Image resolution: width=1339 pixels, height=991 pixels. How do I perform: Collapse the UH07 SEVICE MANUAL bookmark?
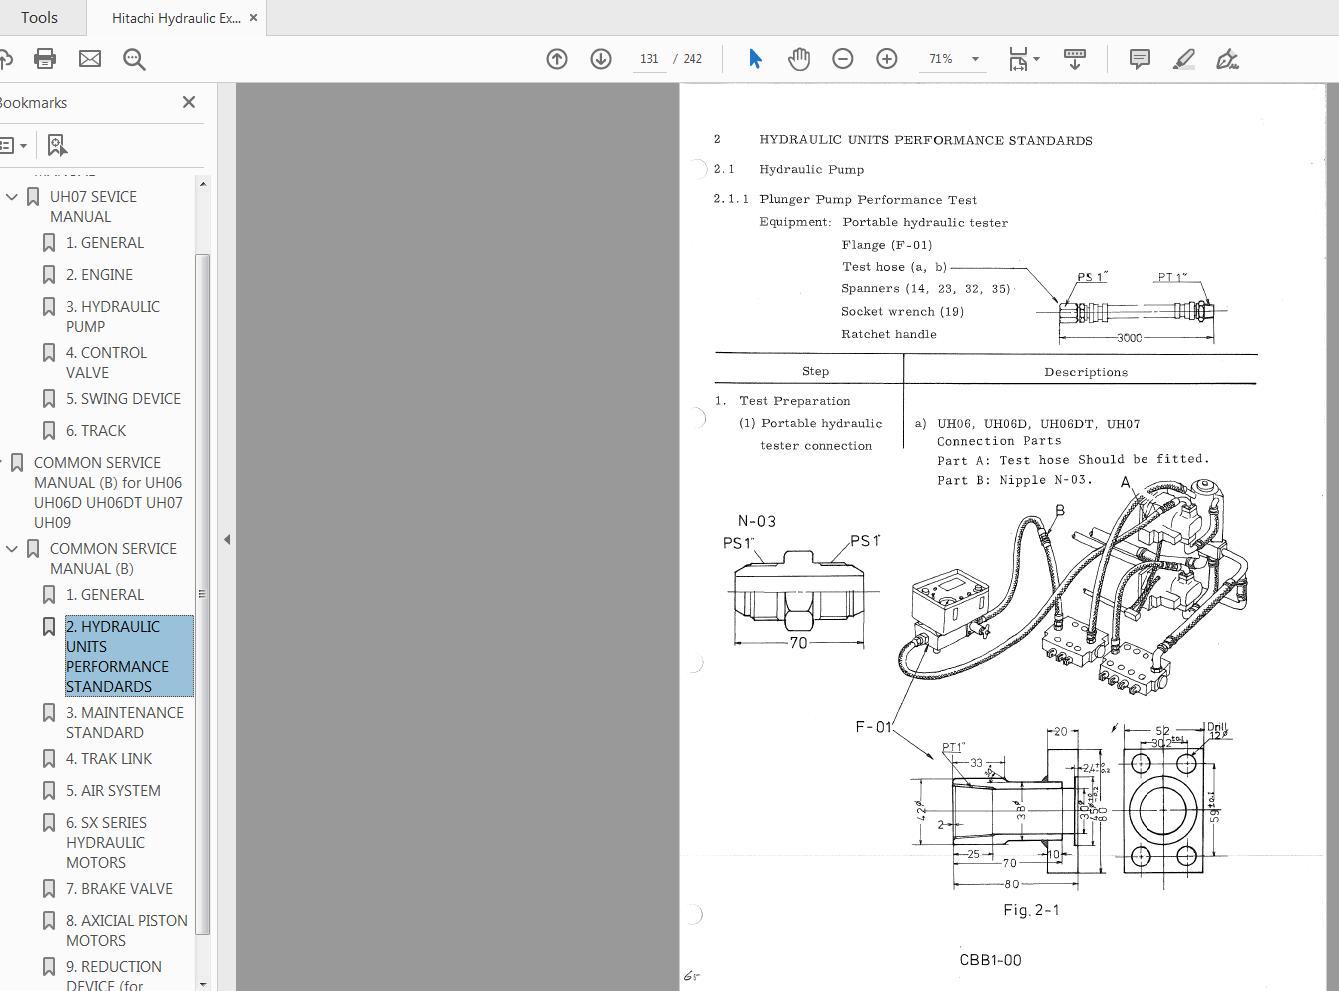(x=12, y=197)
